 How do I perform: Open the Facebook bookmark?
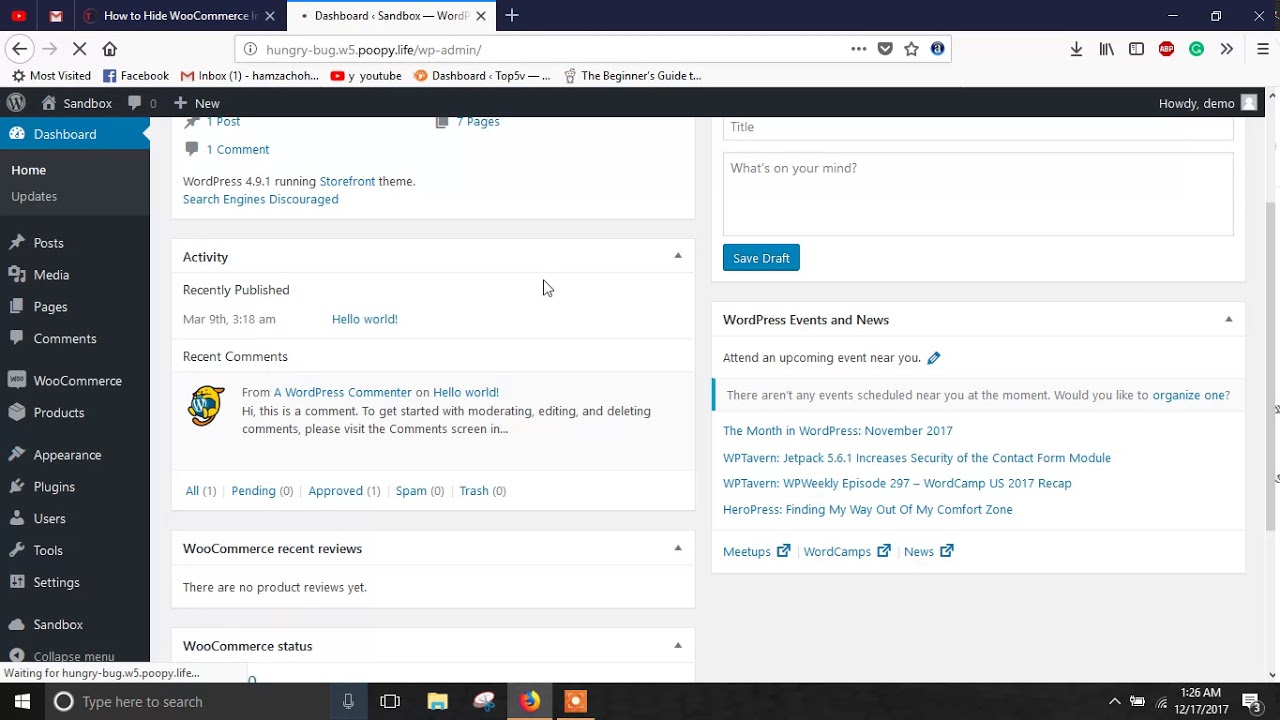(136, 76)
